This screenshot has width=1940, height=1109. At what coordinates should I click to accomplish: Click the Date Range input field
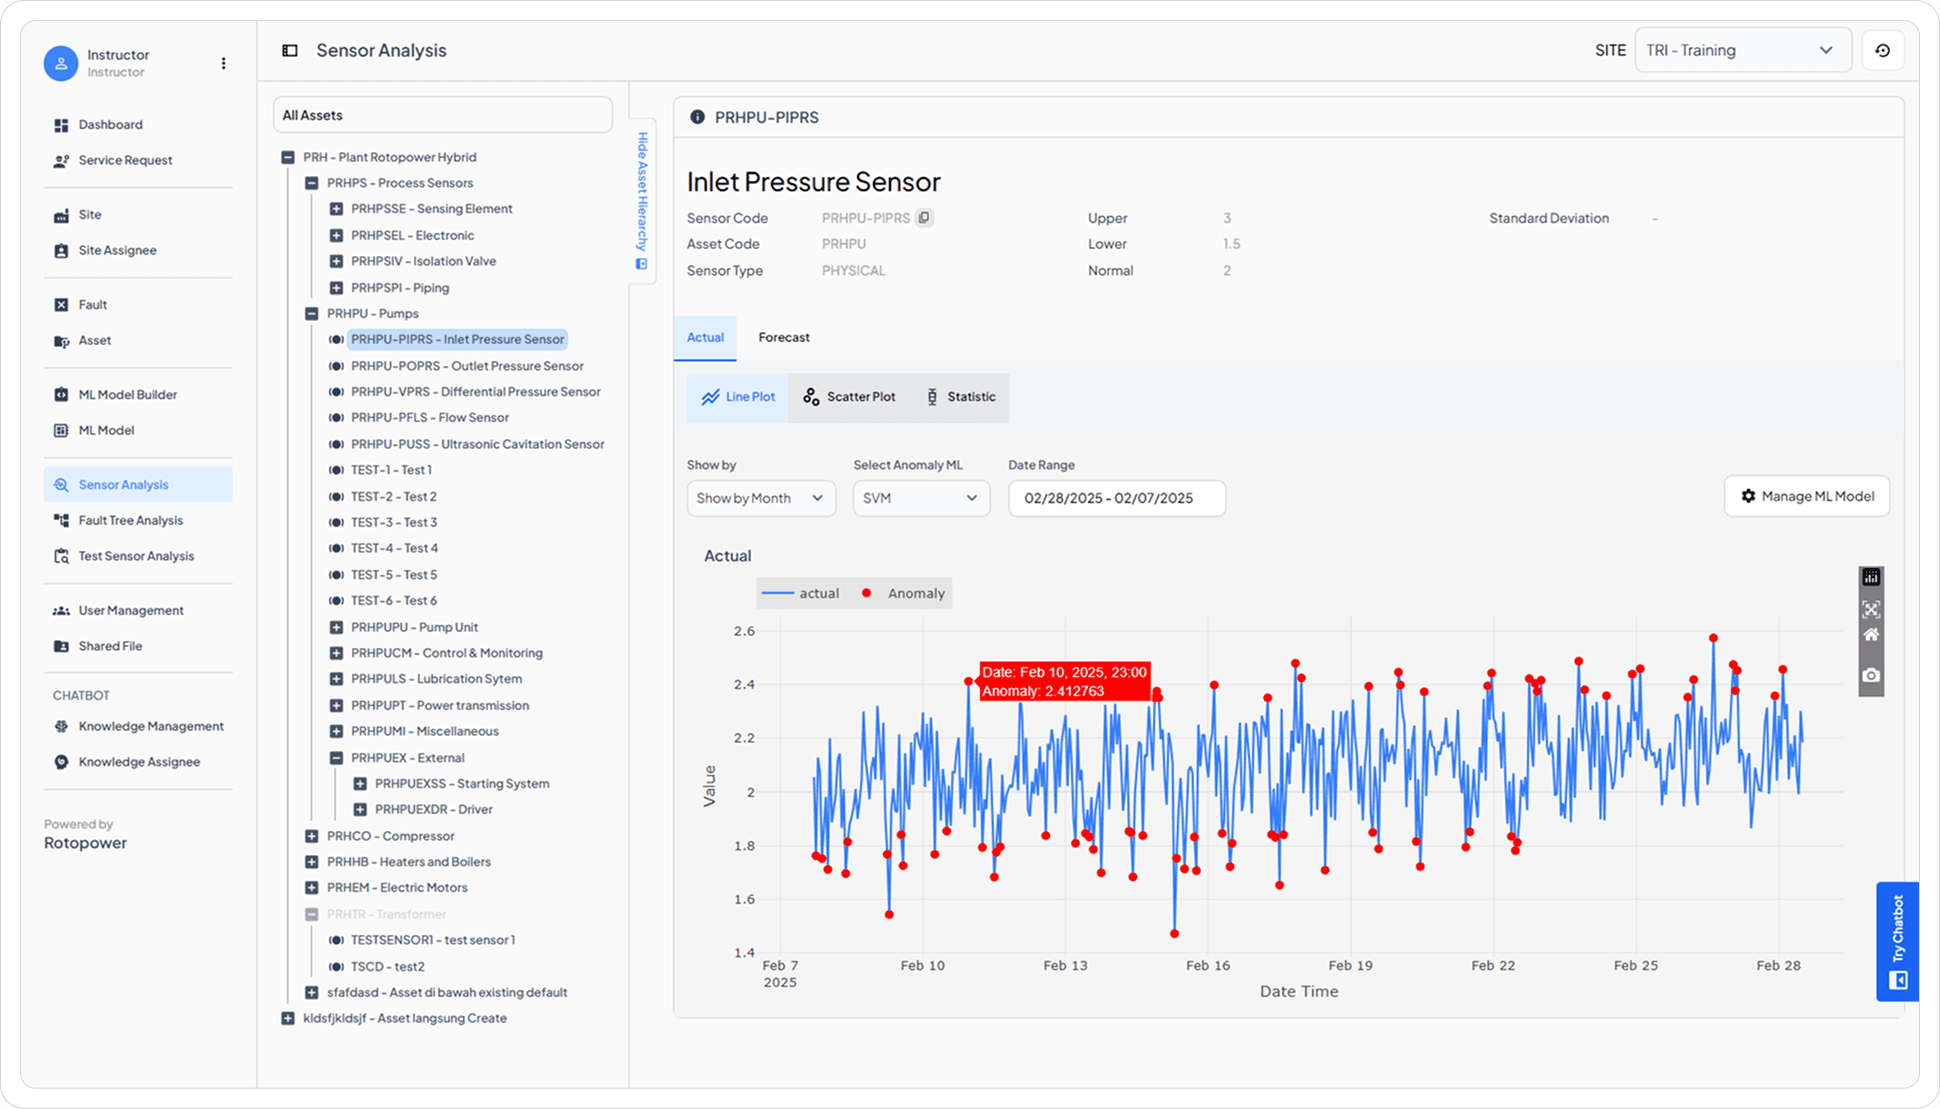point(1116,498)
